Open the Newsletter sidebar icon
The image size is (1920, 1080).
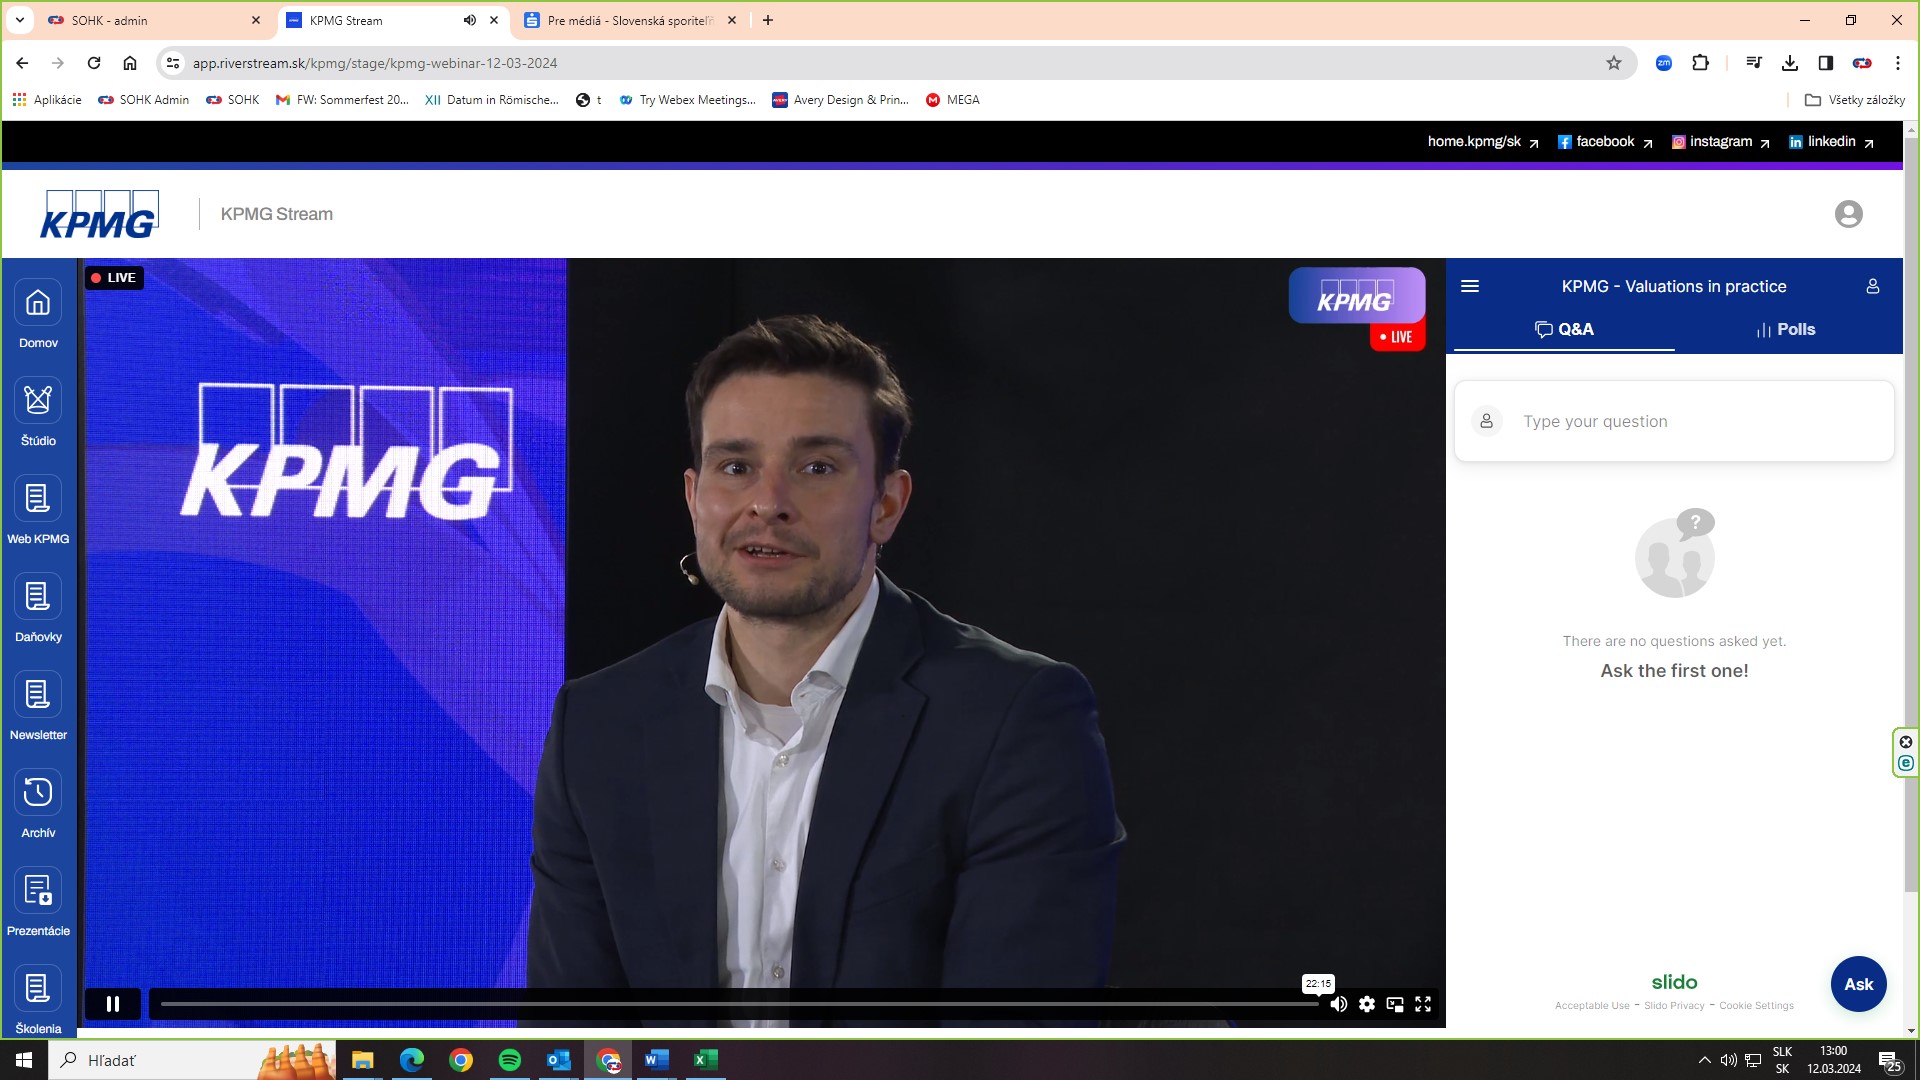pyautogui.click(x=38, y=695)
